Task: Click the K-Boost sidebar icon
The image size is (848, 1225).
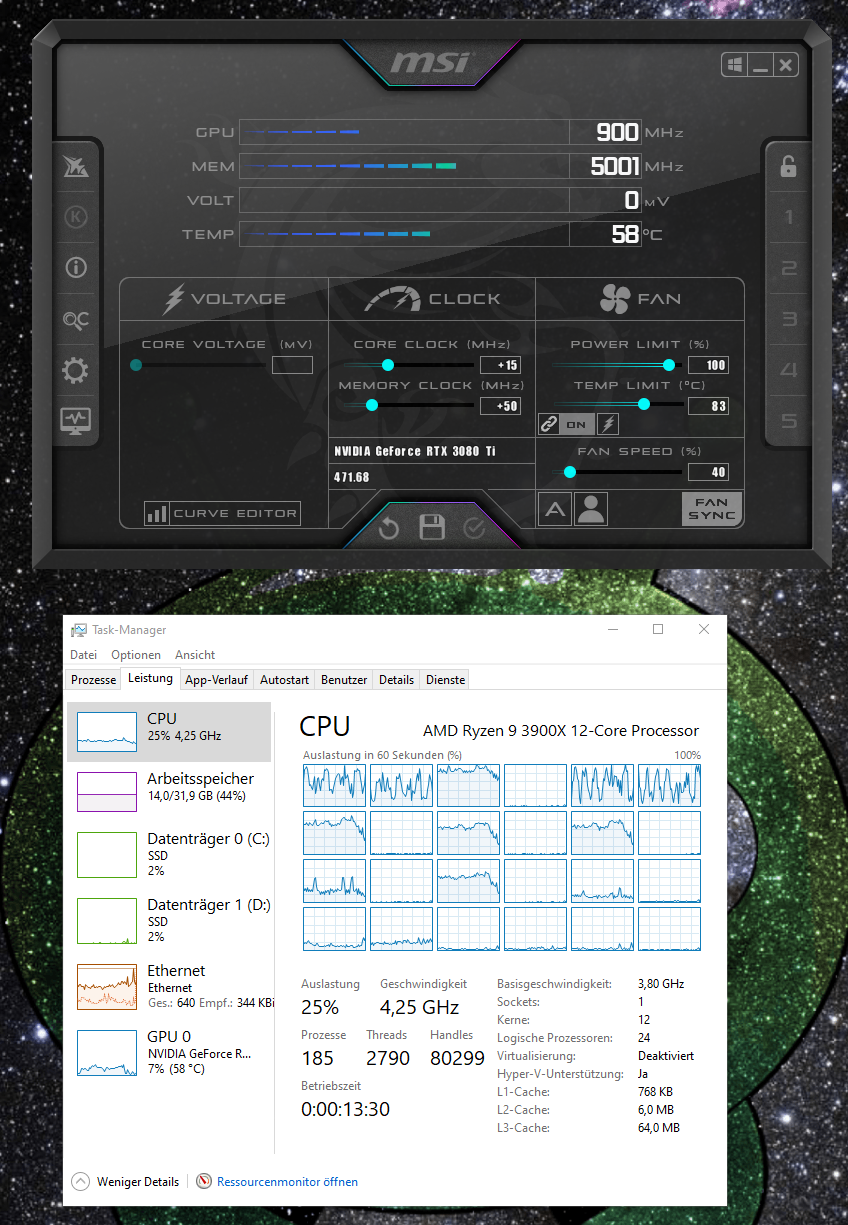Action: click(75, 217)
